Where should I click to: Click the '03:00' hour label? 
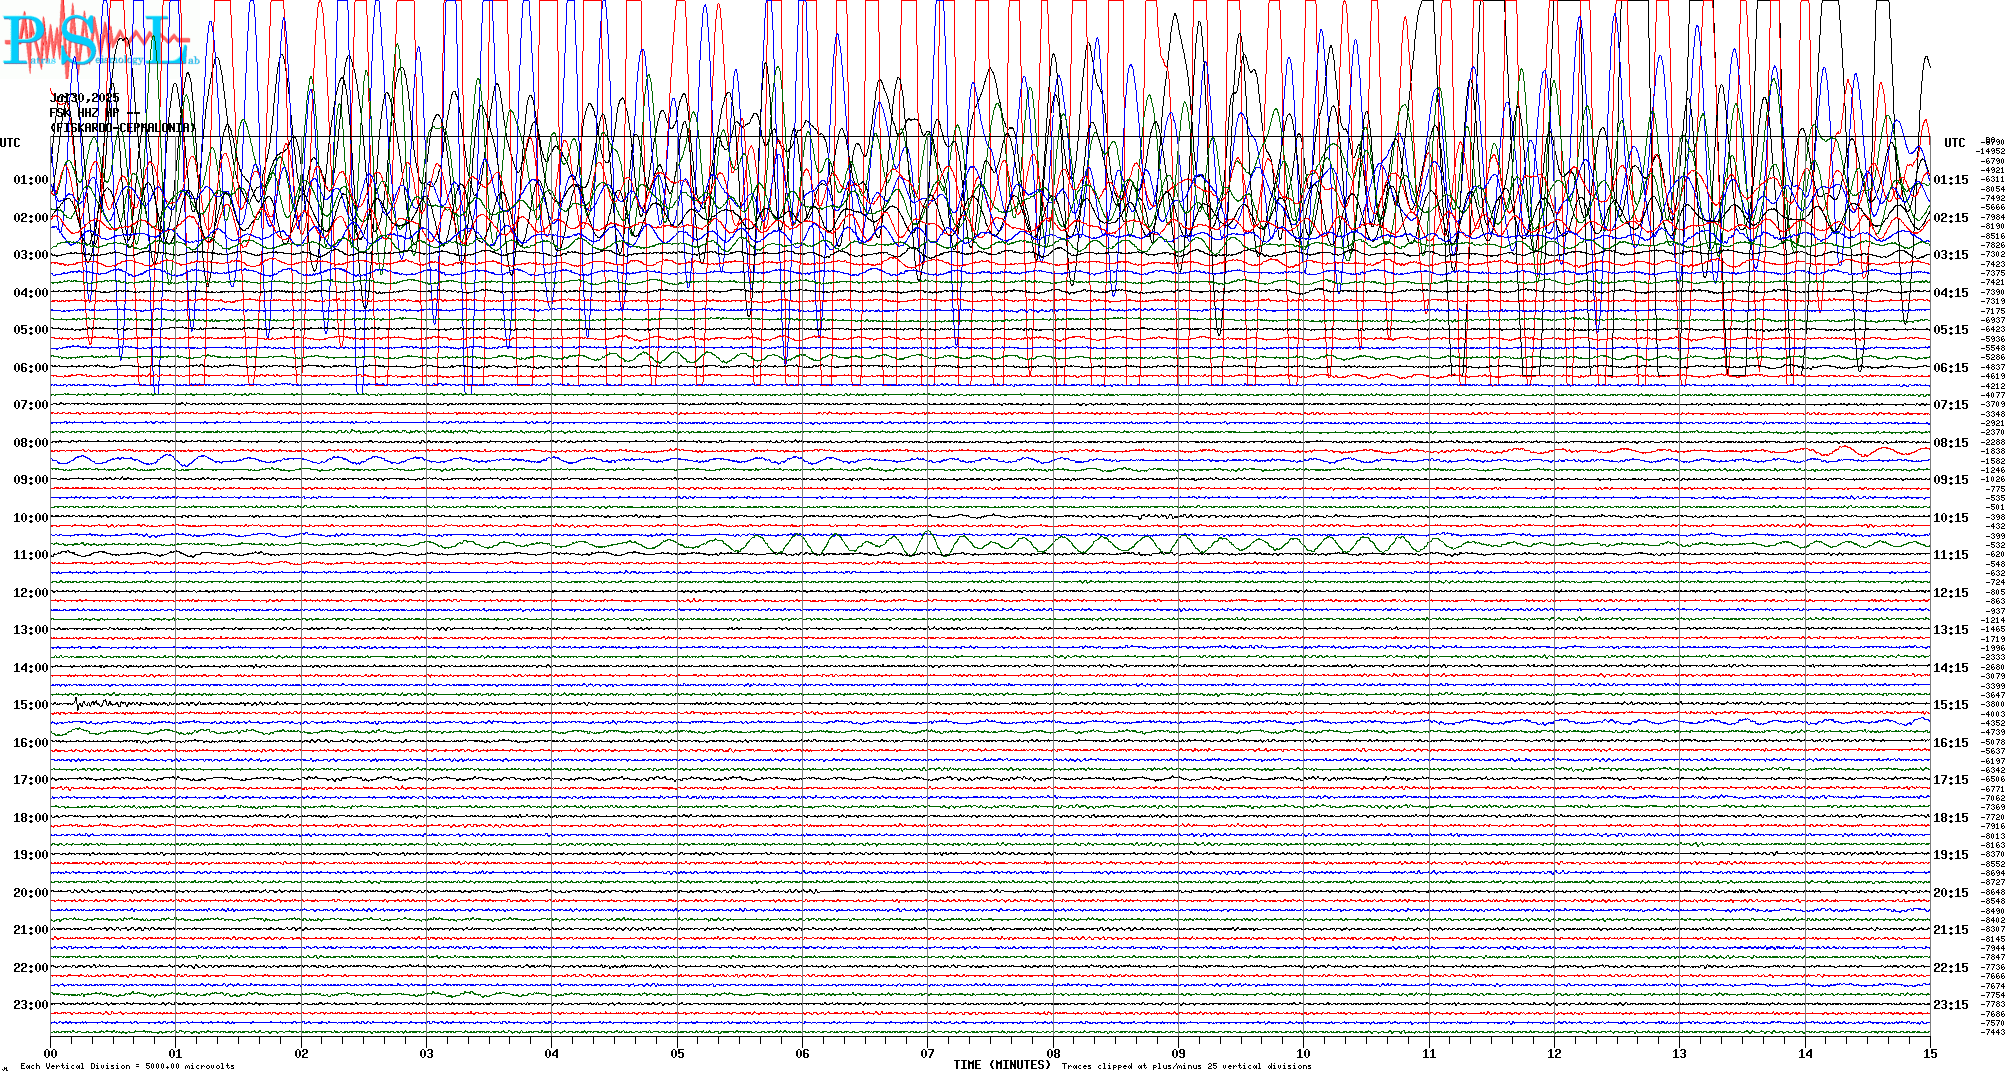(x=31, y=255)
